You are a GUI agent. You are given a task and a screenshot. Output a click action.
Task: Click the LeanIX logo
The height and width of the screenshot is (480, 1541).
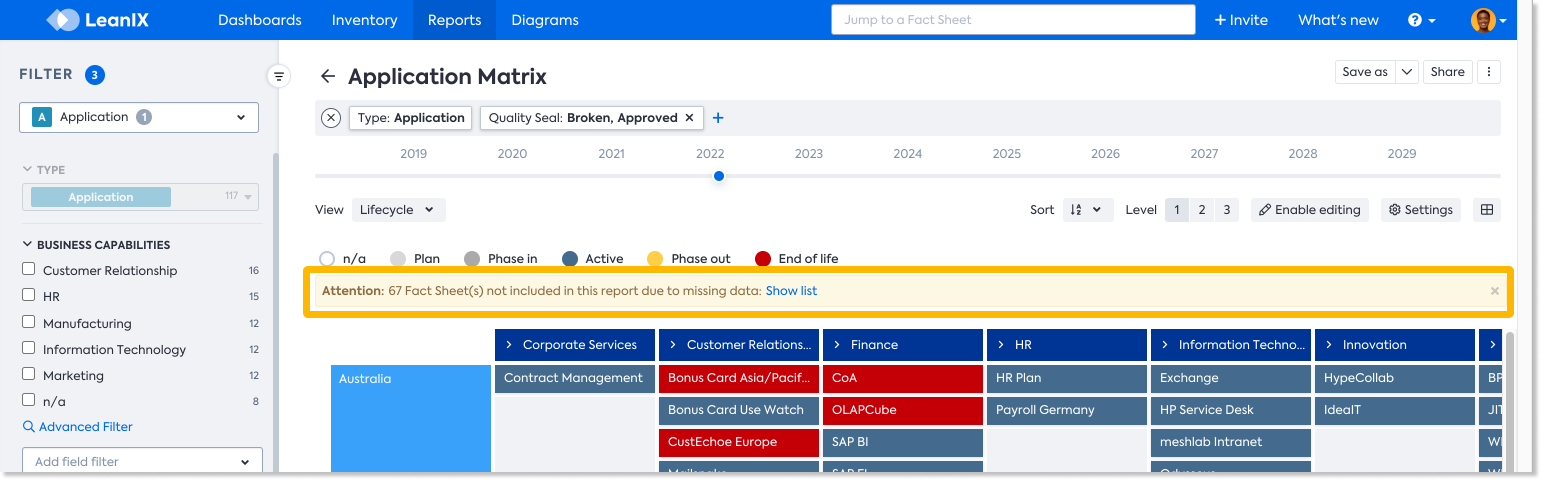pos(97,20)
